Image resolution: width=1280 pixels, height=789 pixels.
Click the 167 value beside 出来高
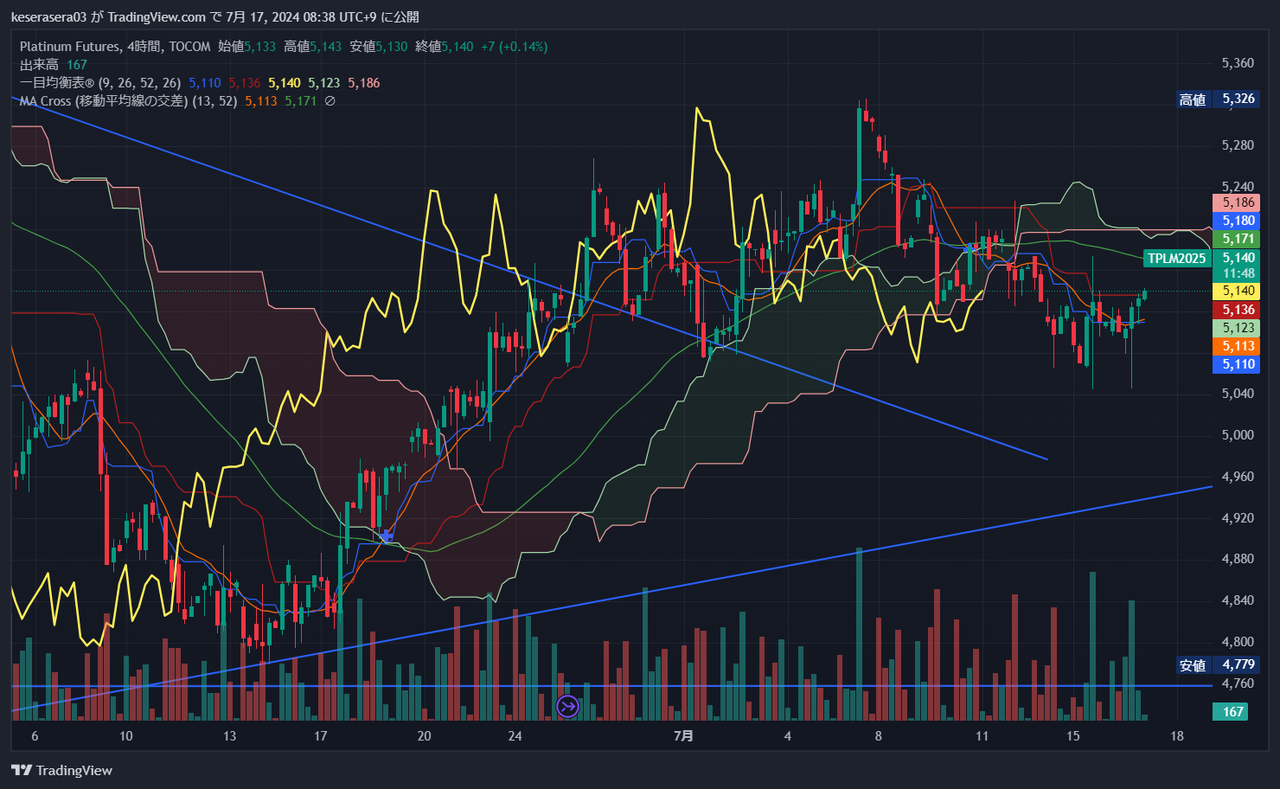point(77,65)
